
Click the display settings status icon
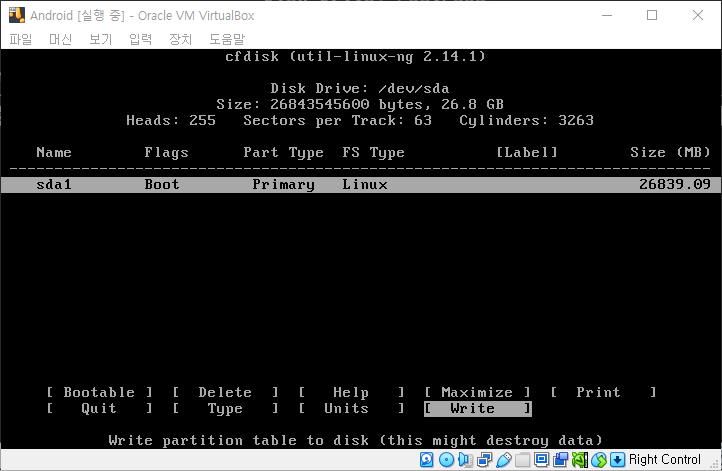(542, 459)
